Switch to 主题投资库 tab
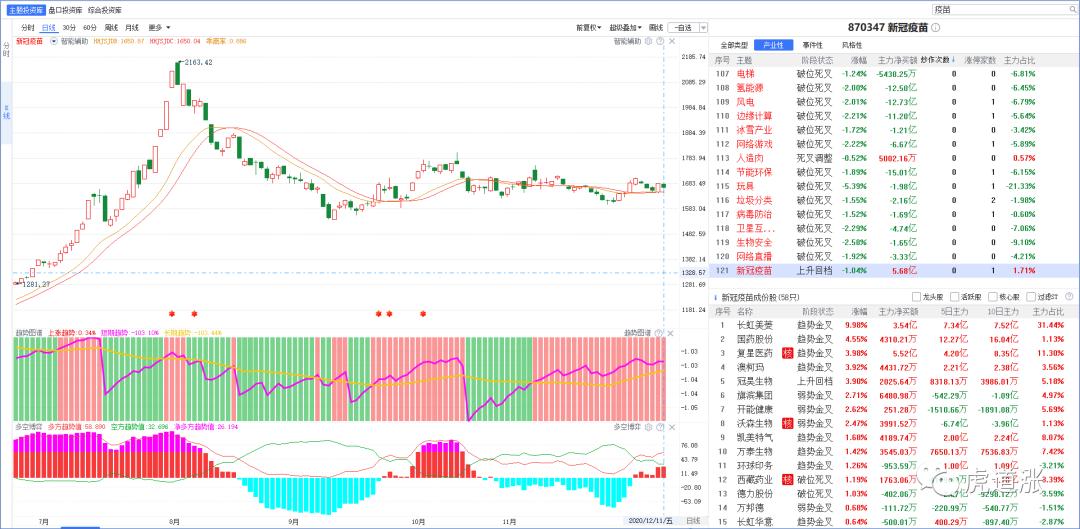 (26, 10)
